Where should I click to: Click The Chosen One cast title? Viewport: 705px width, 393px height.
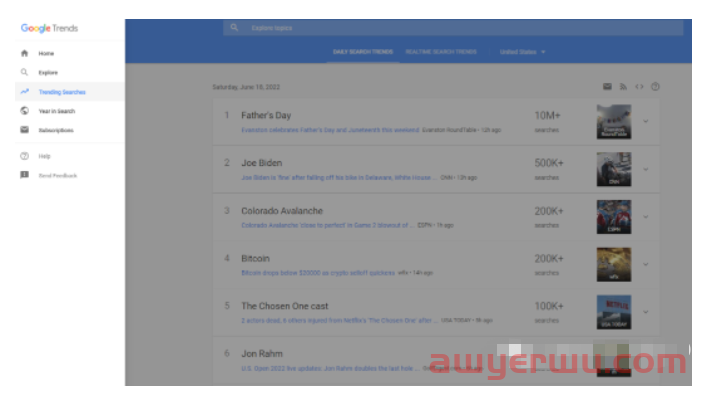point(285,306)
